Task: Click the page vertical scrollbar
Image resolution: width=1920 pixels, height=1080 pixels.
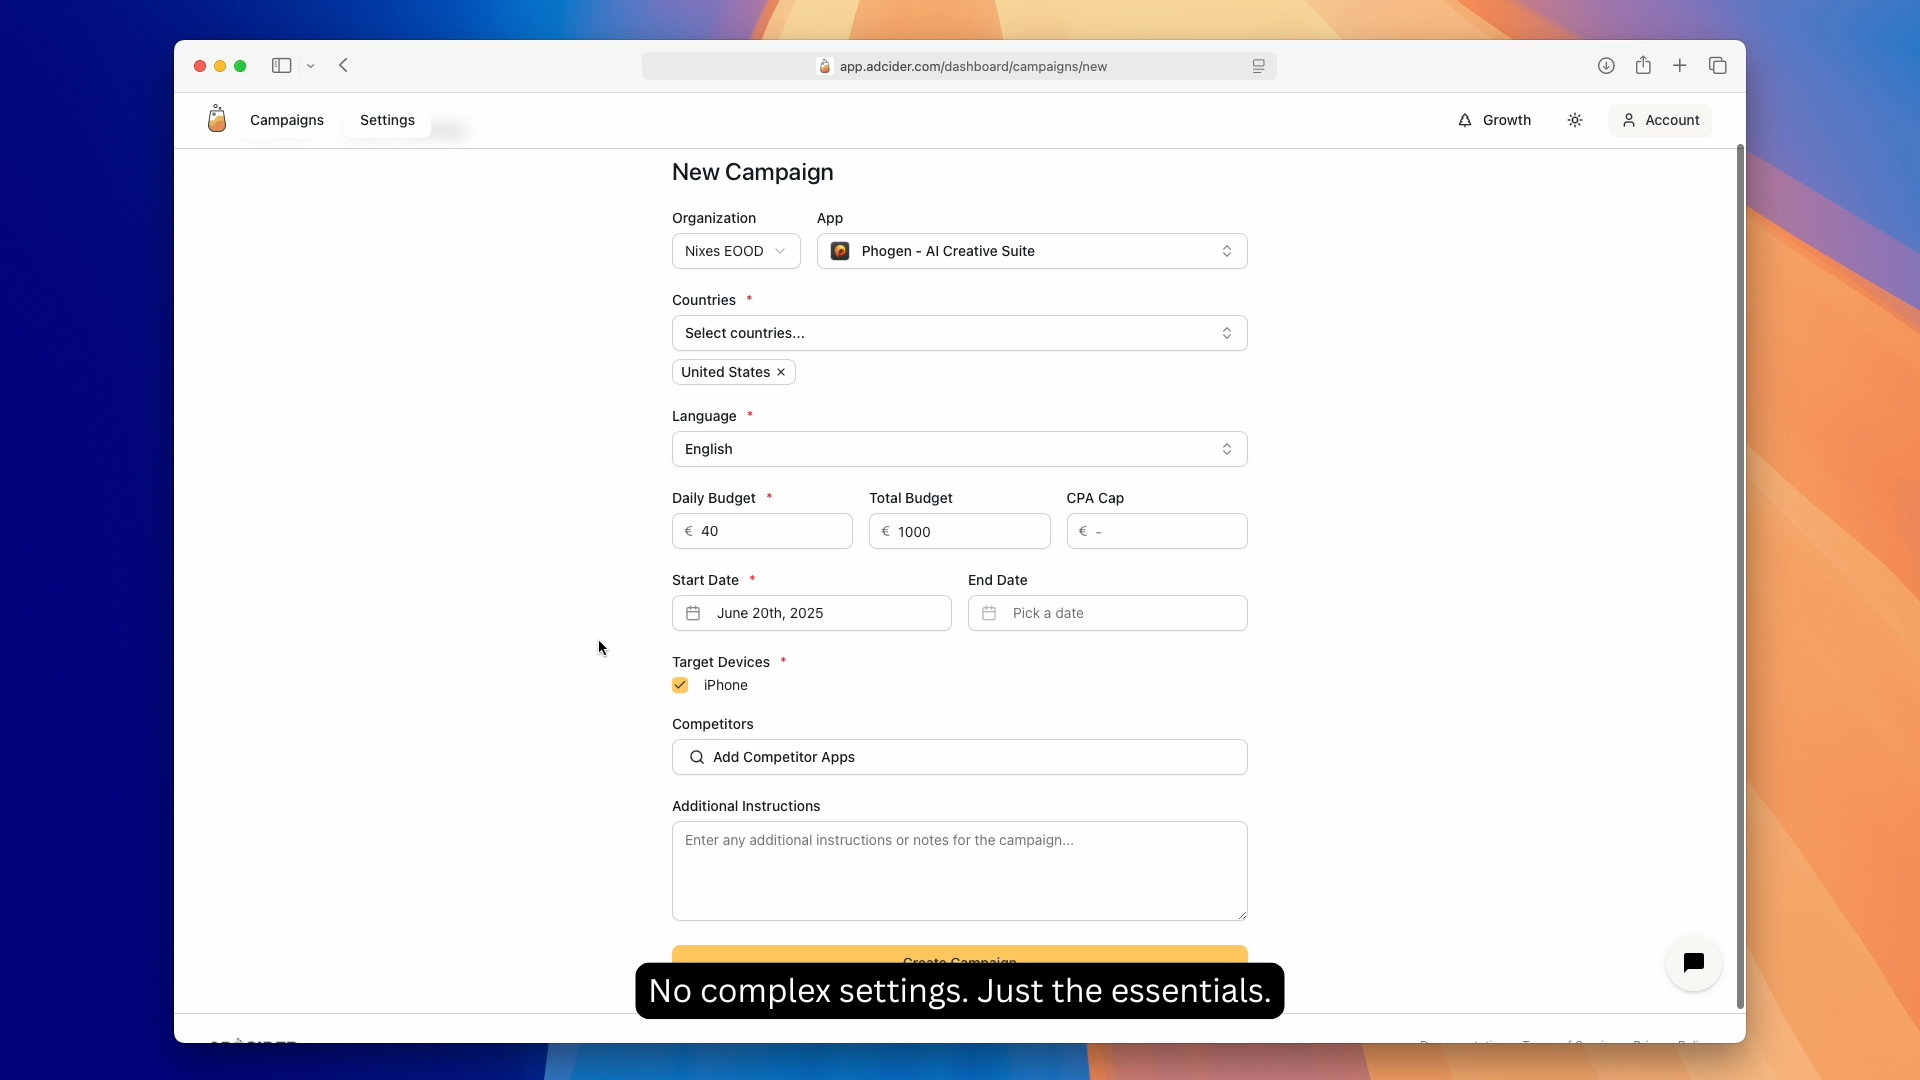Action: [x=1740, y=577]
